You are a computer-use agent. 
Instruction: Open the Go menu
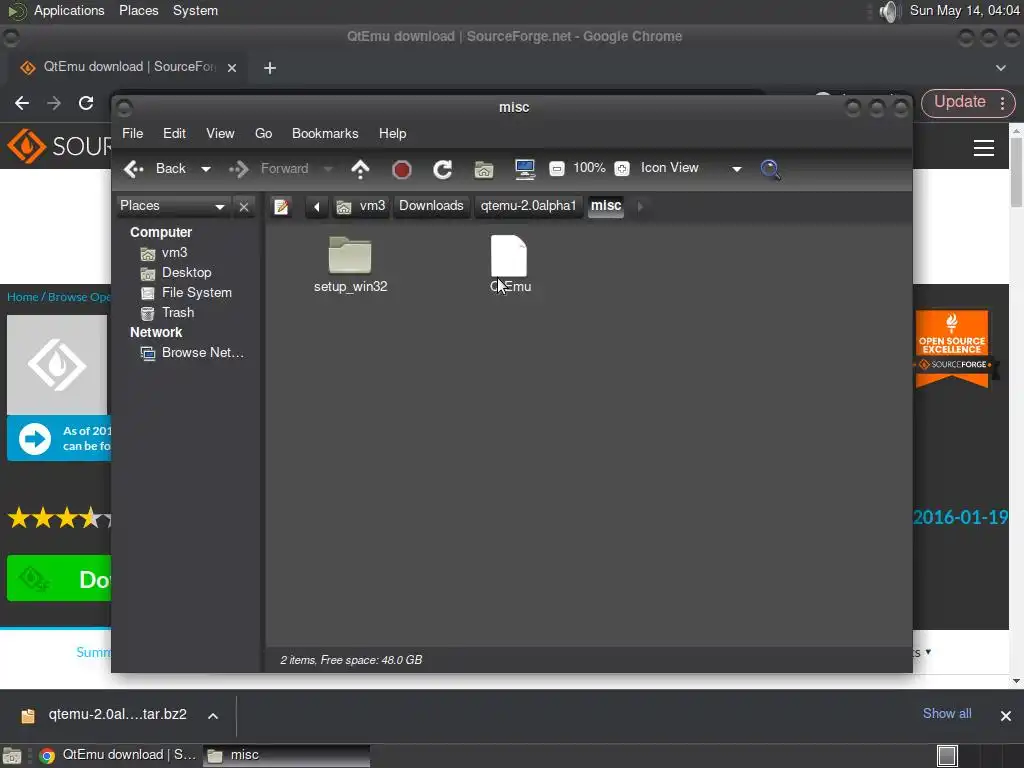click(263, 133)
